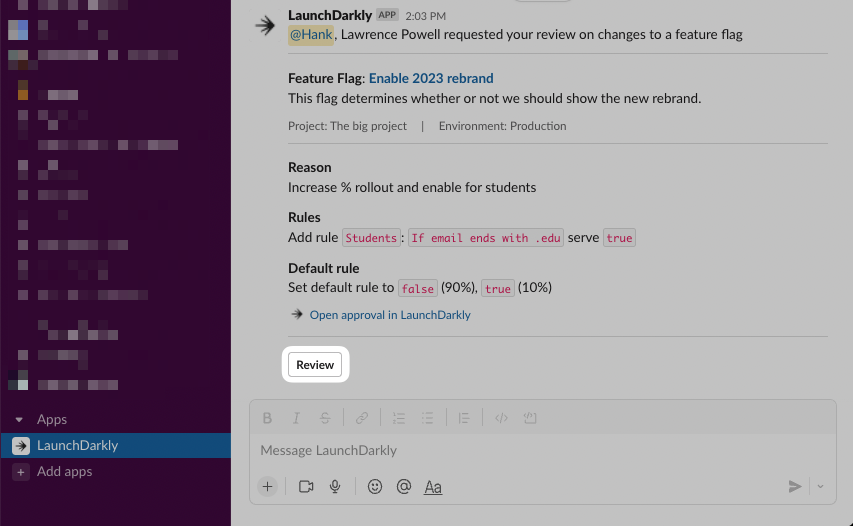This screenshot has height=526, width=853.
Task: Record a video clip
Action: click(306, 487)
